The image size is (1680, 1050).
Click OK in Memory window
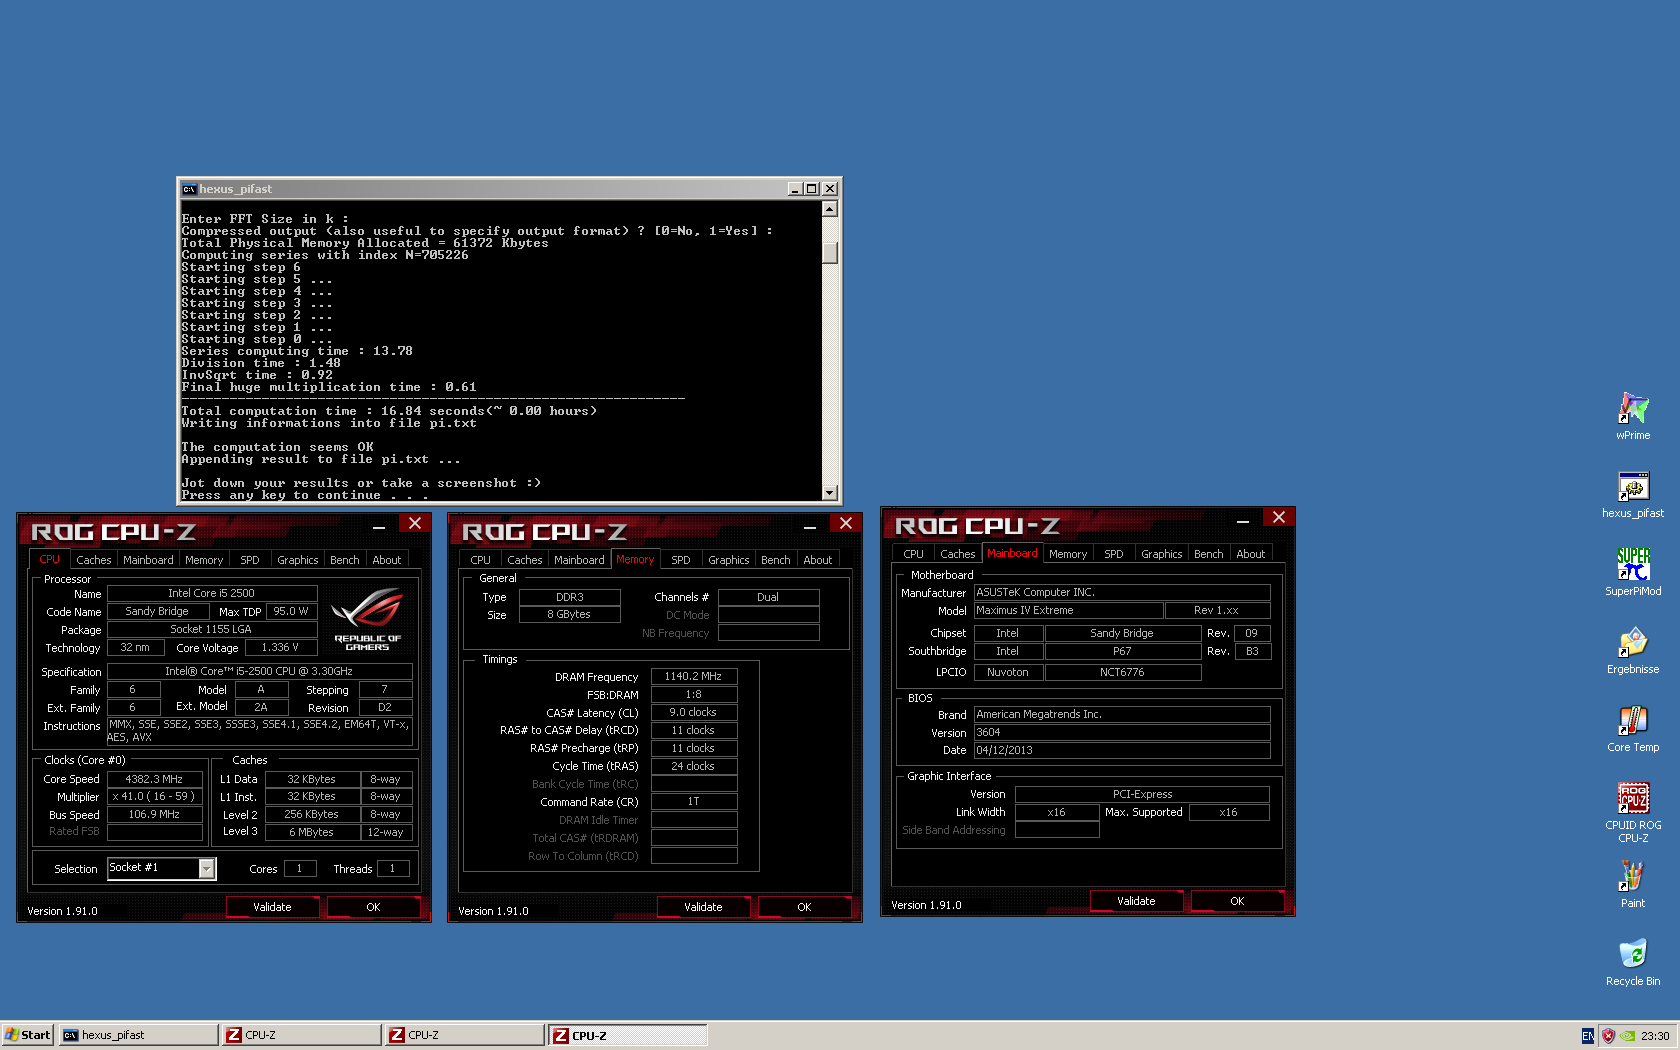[x=804, y=907]
